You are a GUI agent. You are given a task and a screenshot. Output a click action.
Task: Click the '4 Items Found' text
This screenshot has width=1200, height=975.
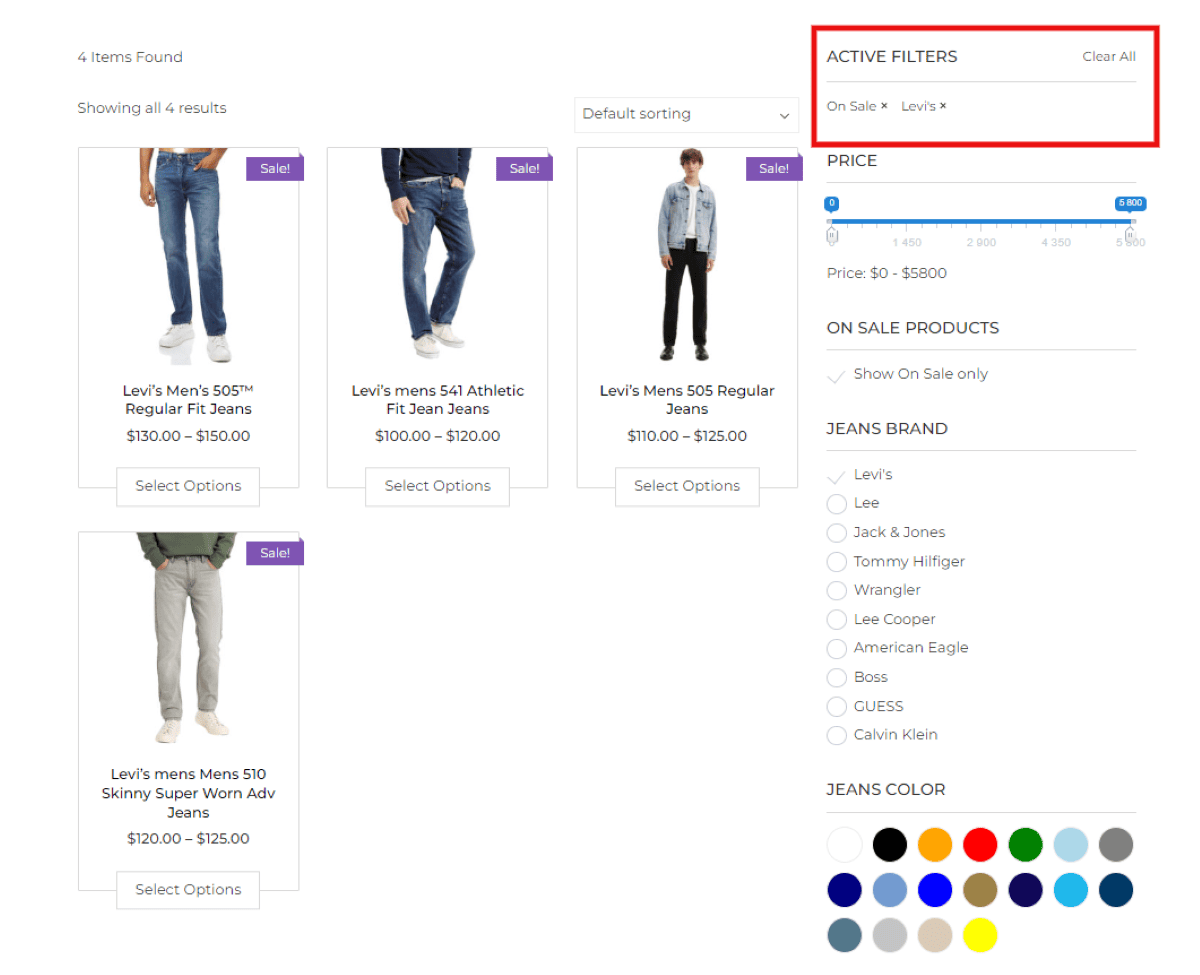130,57
